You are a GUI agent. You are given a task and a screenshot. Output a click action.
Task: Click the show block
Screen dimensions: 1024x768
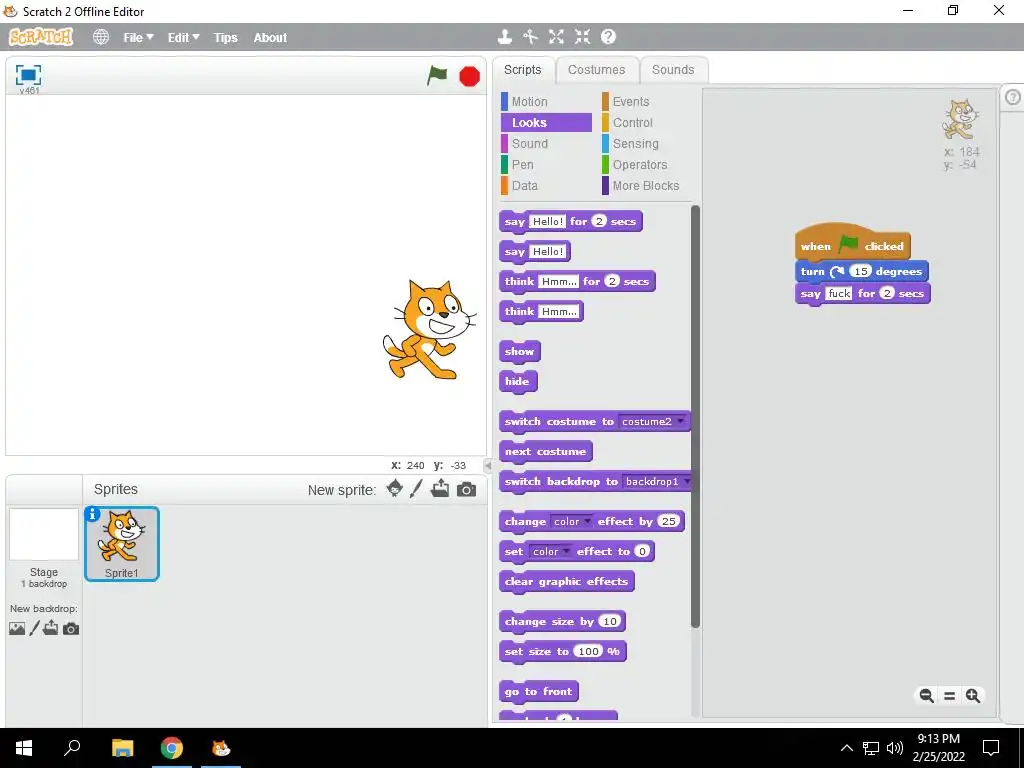tap(519, 352)
